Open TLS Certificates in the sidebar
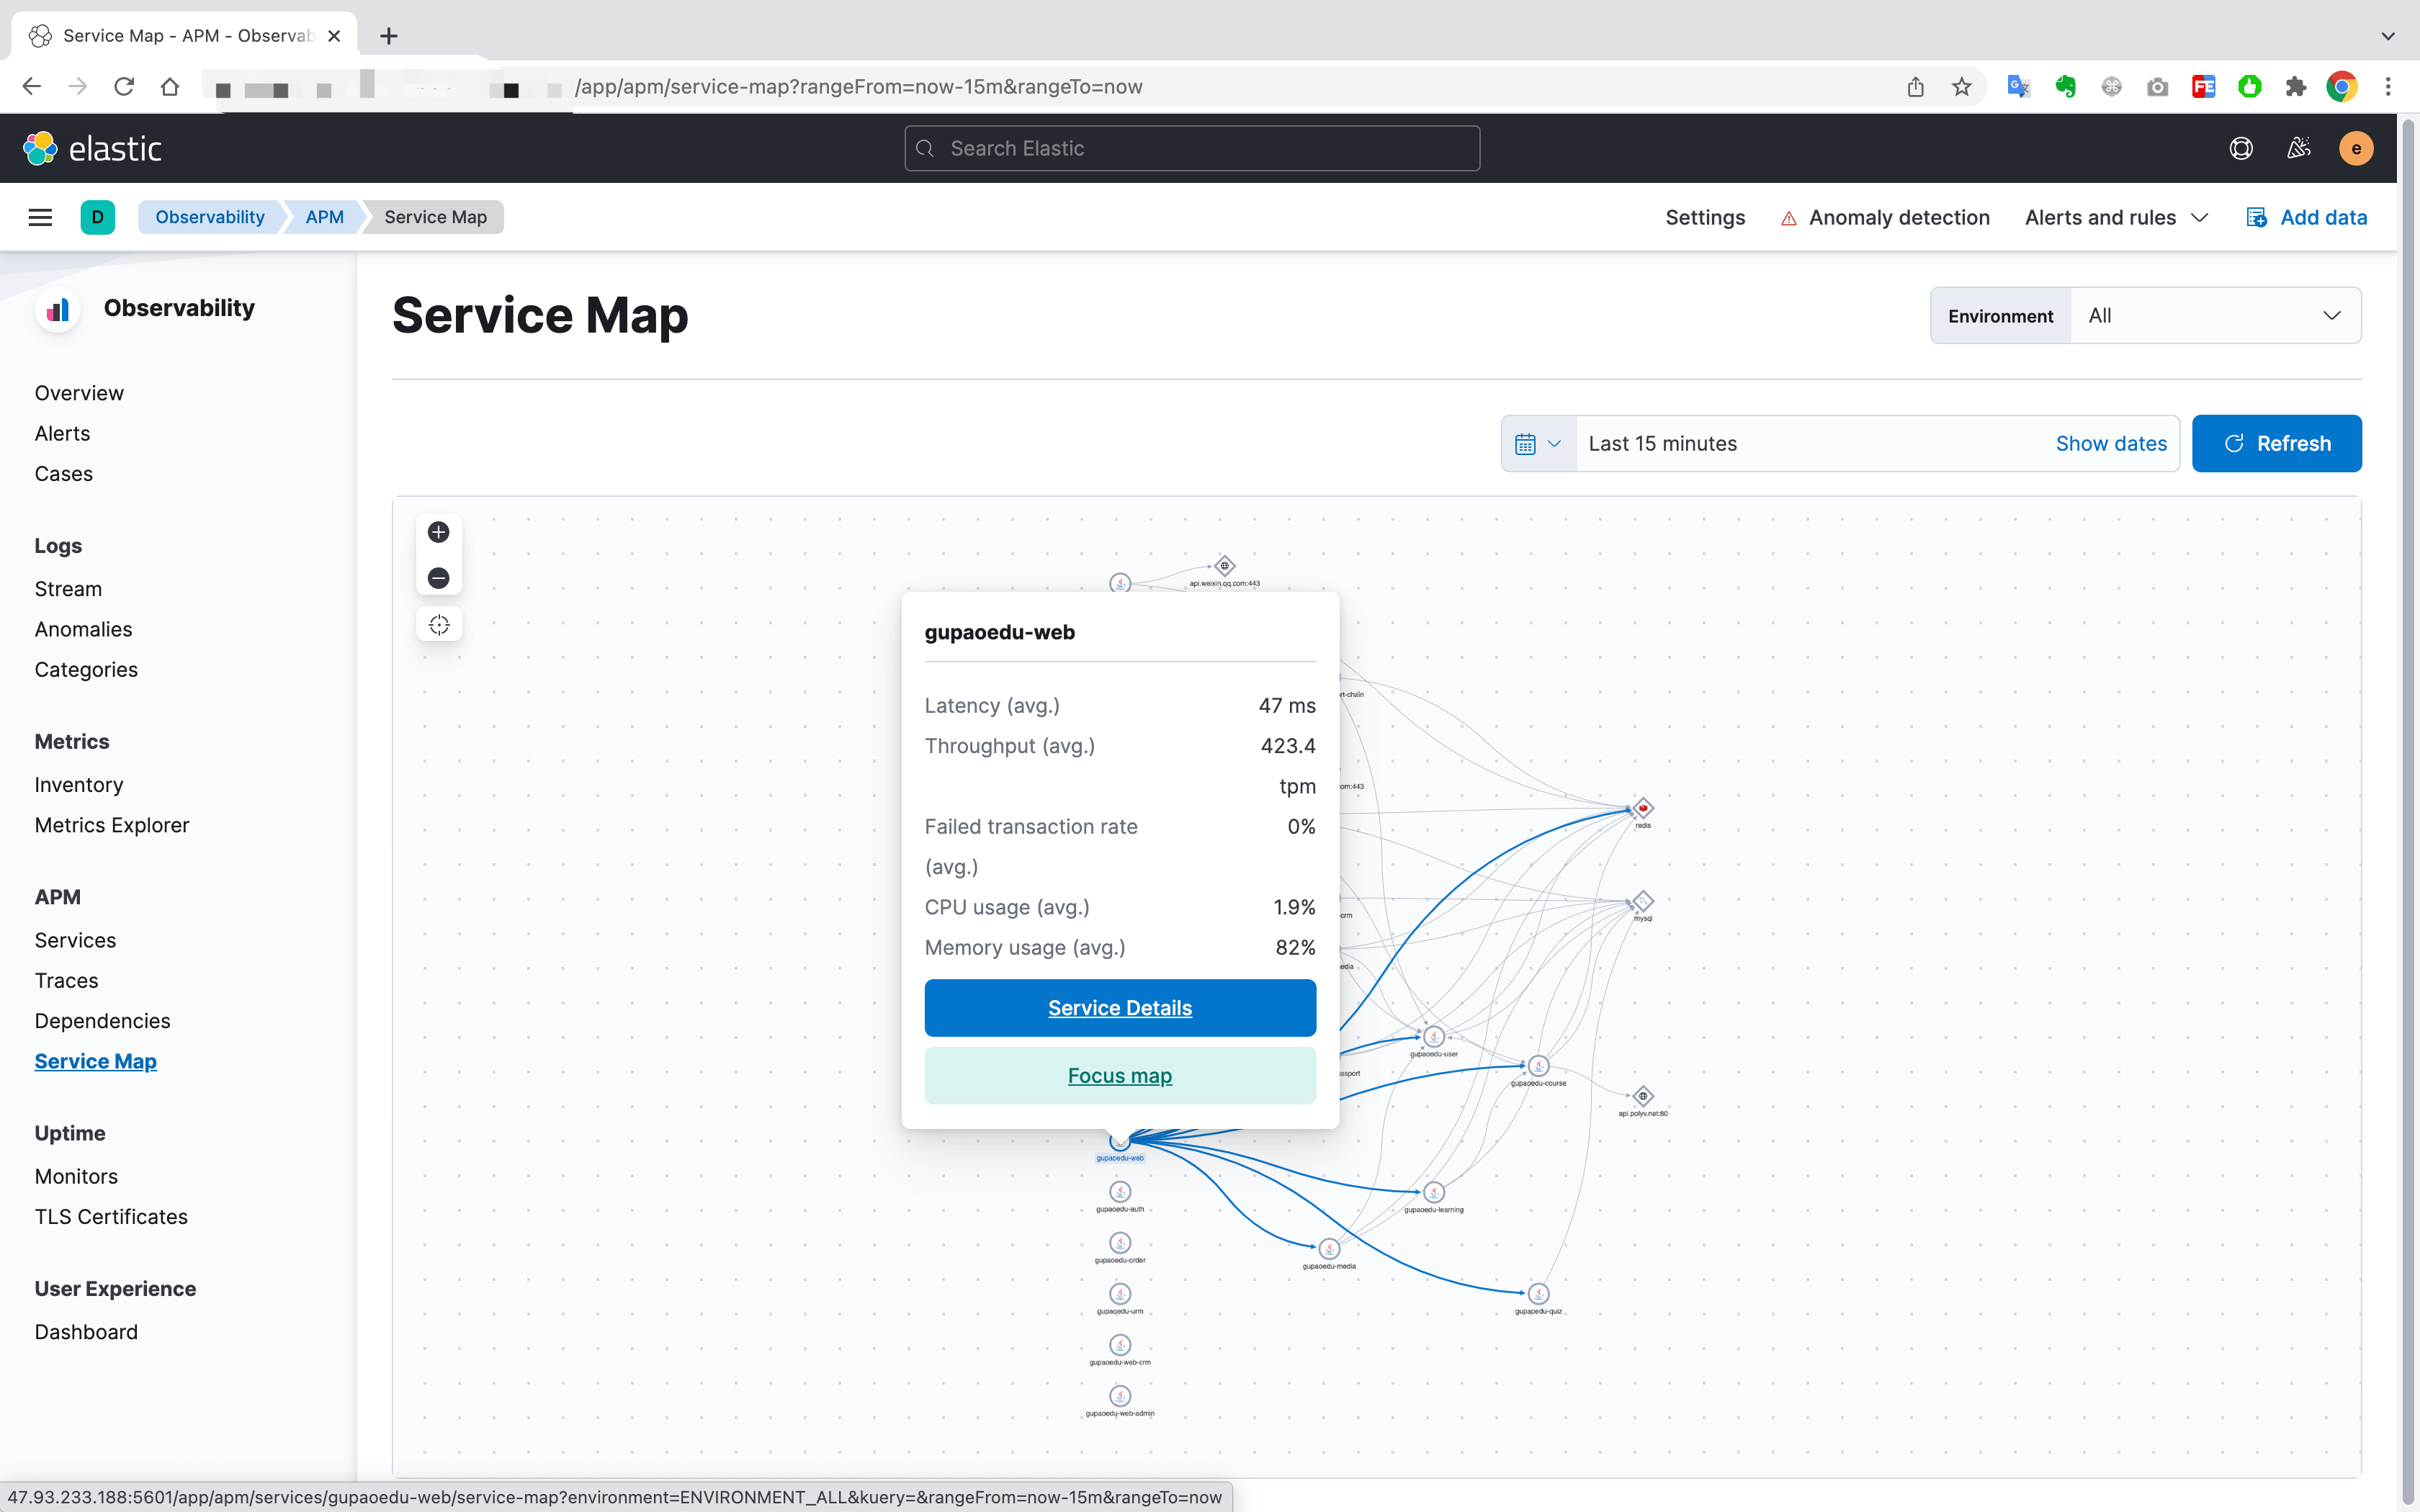 point(111,1217)
